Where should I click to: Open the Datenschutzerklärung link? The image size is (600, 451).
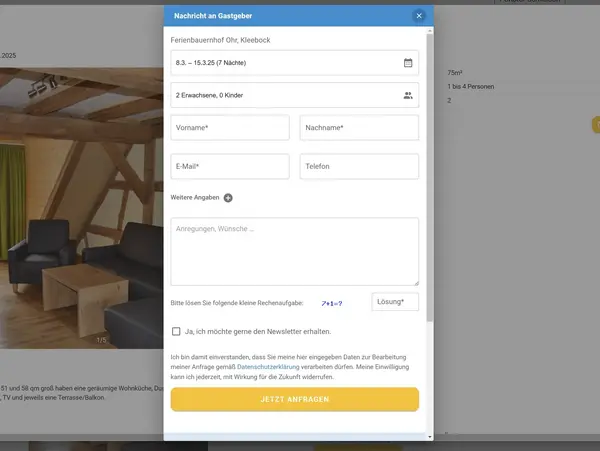(268, 367)
